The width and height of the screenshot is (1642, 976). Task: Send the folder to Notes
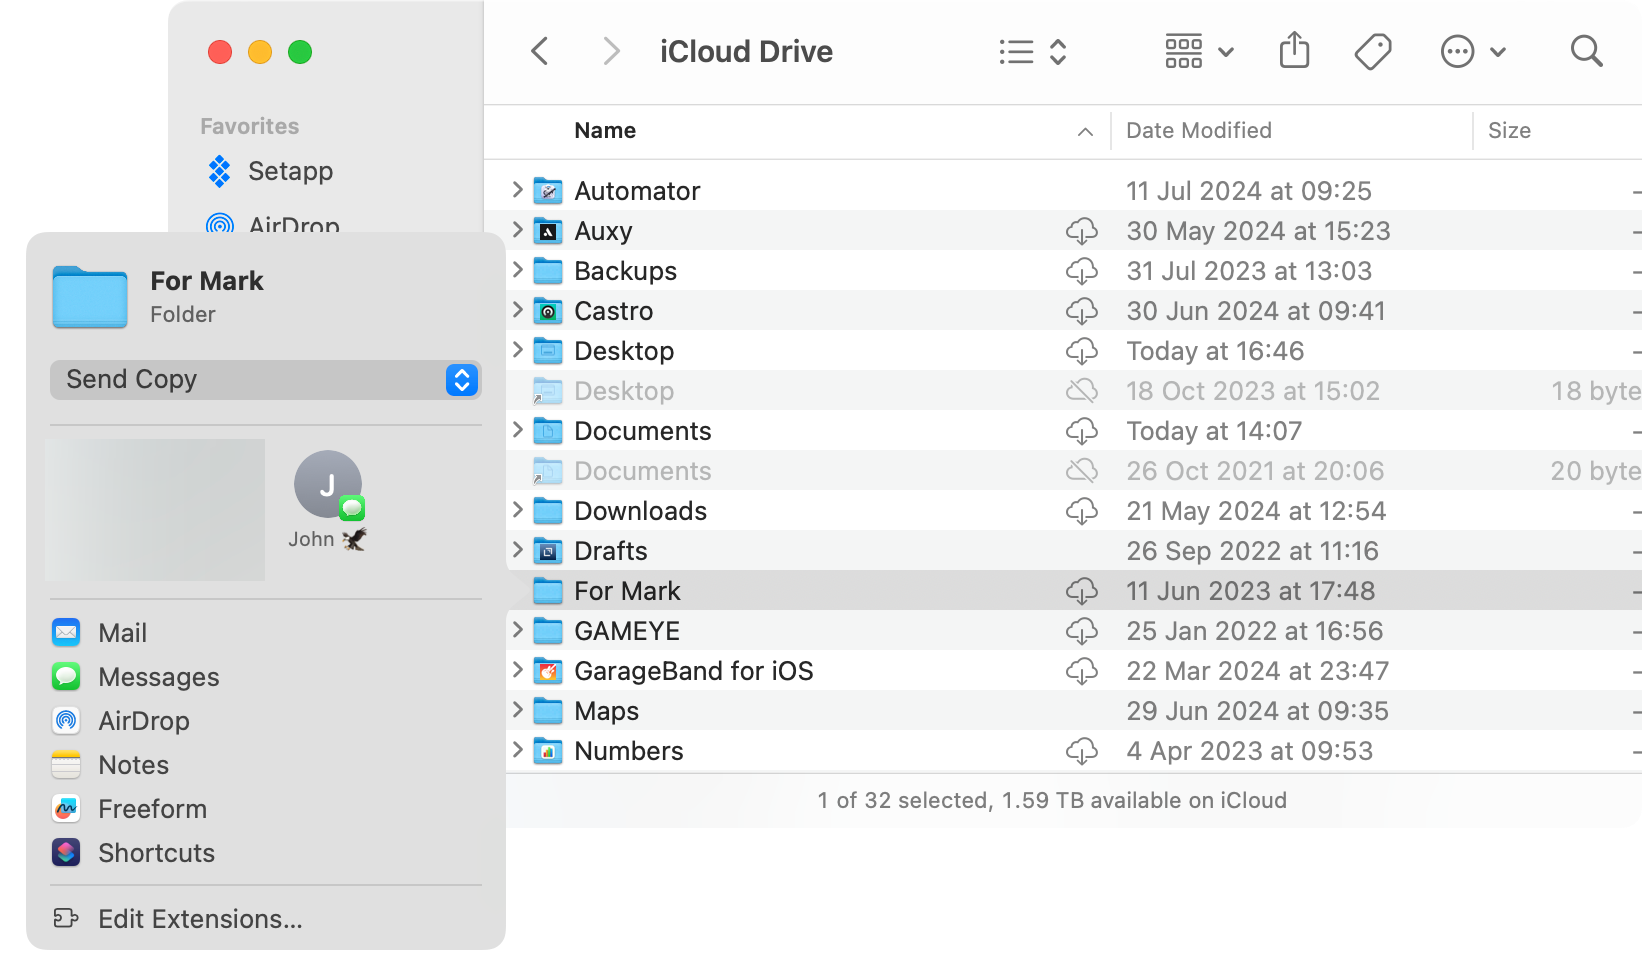[x=132, y=764]
